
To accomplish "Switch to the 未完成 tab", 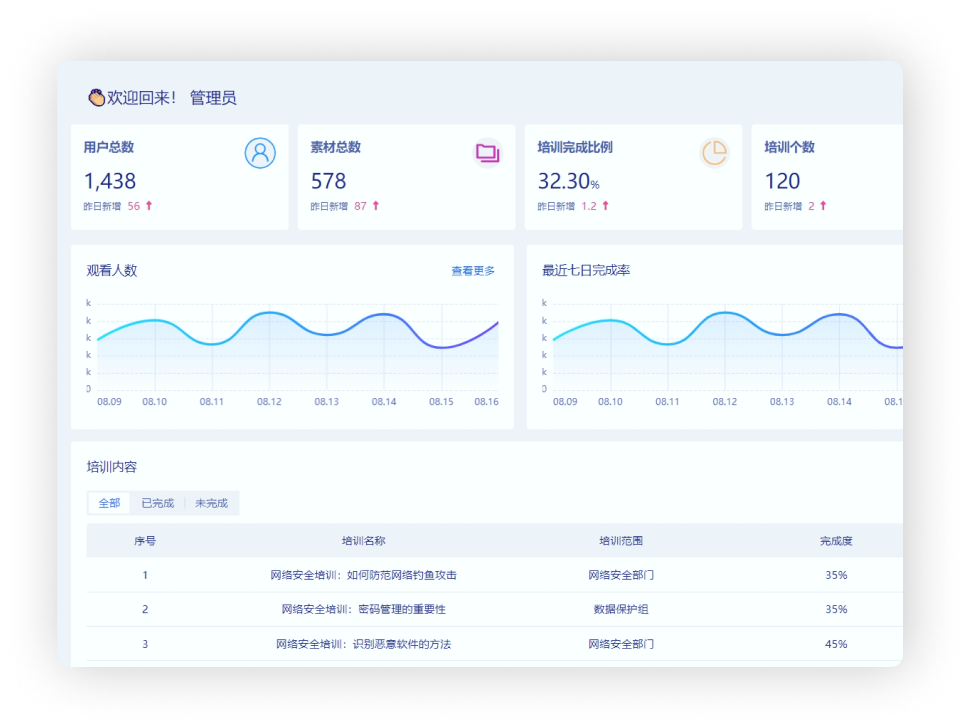I will [211, 503].
